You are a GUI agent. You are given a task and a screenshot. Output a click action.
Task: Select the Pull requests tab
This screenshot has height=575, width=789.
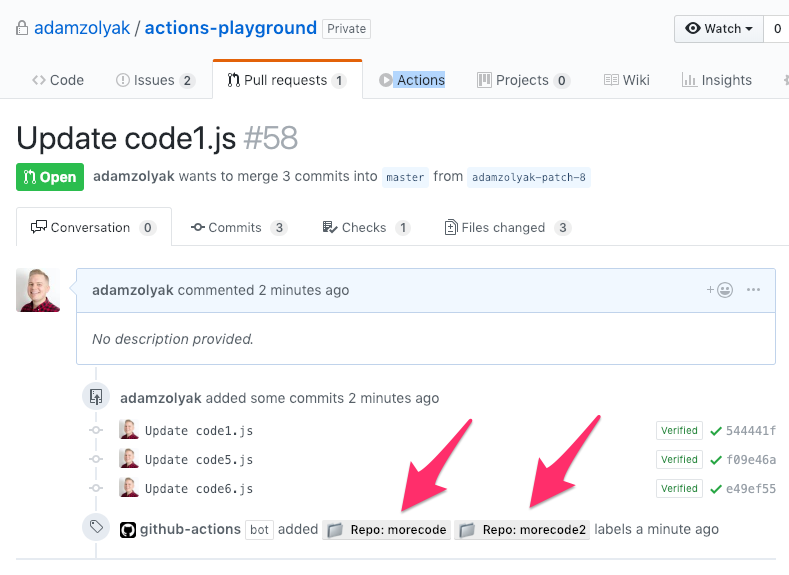click(x=287, y=80)
